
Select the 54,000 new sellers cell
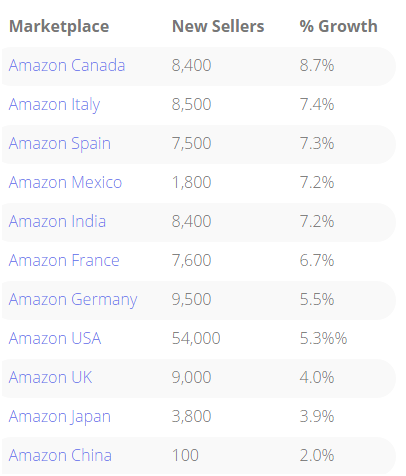tap(196, 339)
